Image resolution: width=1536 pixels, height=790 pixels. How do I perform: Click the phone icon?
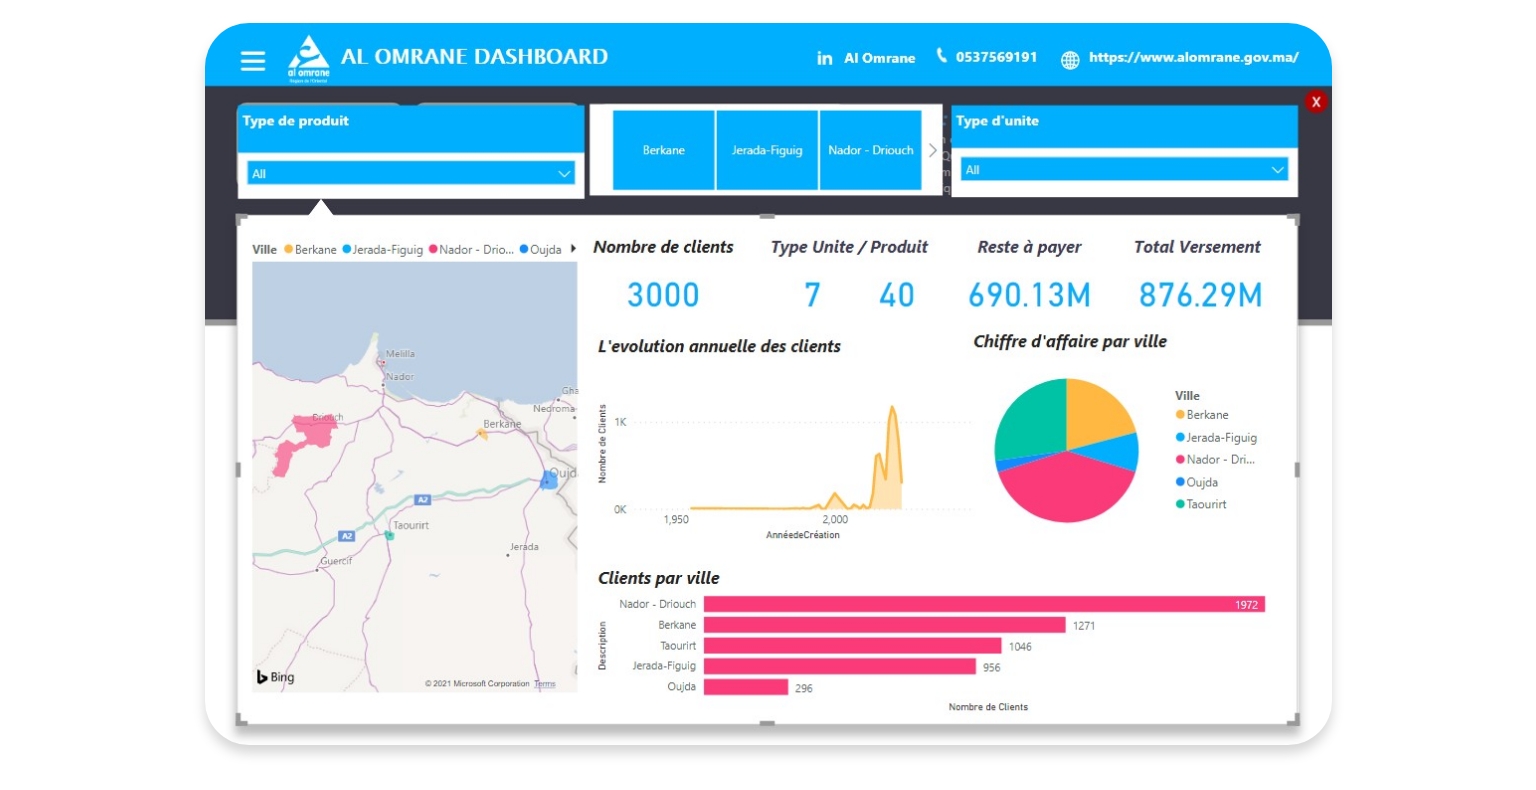pos(941,56)
